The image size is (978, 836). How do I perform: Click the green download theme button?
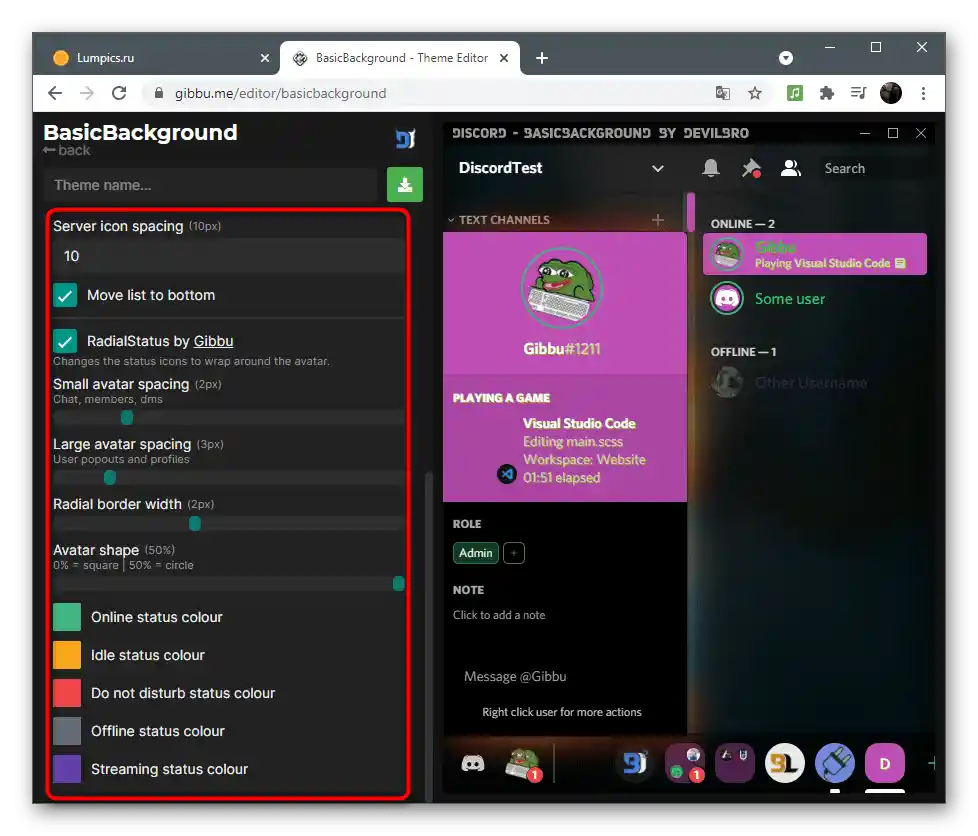[x=405, y=185]
